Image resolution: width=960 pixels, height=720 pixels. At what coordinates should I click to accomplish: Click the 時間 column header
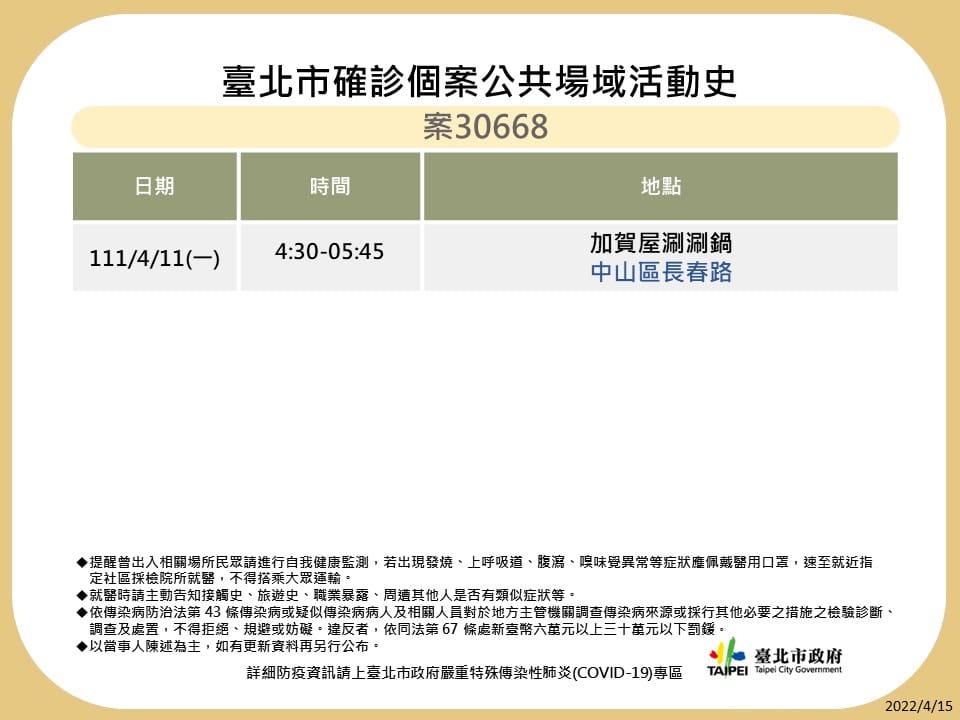click(x=330, y=186)
